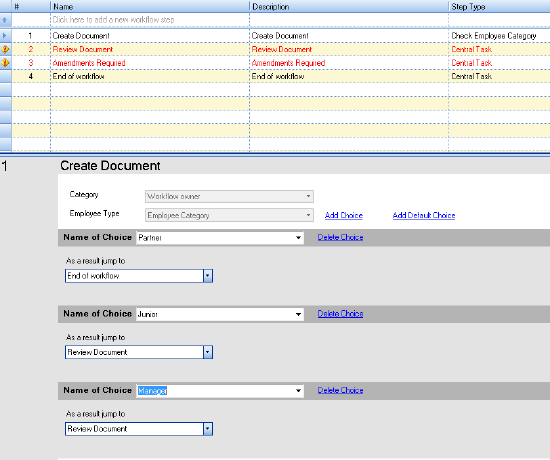Sort by the Name column header
Screen dimensions: 550x460
[150, 6]
